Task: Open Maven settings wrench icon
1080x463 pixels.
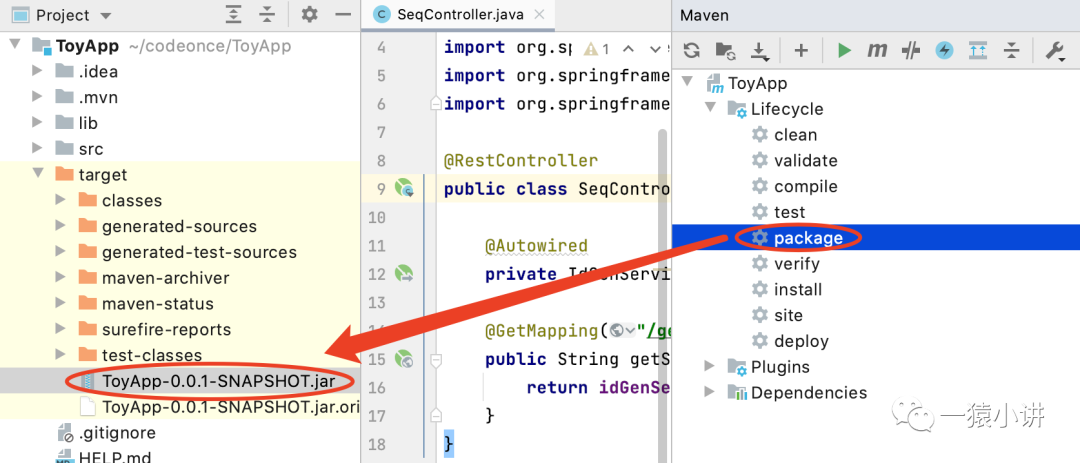Action: (x=1055, y=50)
